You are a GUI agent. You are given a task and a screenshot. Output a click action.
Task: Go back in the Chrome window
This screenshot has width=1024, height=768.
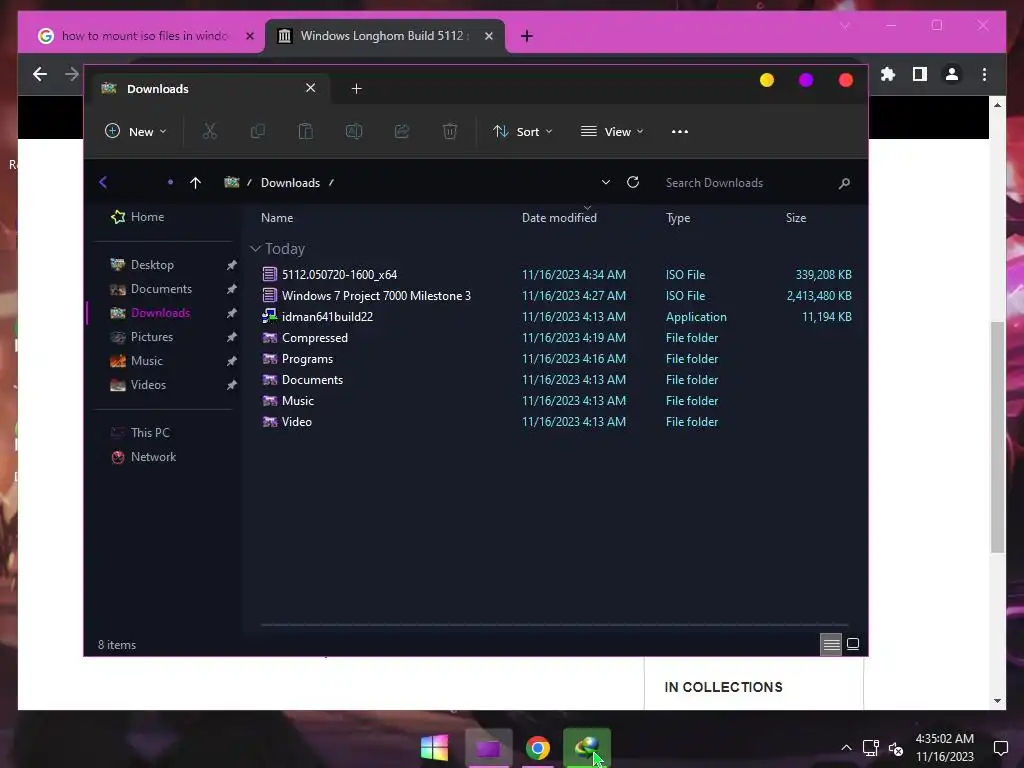click(40, 74)
